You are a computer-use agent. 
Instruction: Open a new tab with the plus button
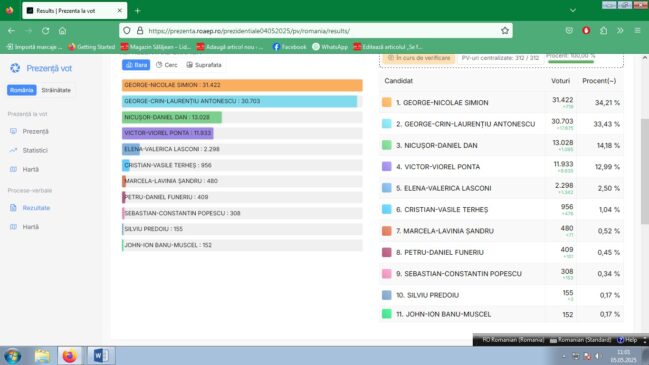pyautogui.click(x=137, y=11)
